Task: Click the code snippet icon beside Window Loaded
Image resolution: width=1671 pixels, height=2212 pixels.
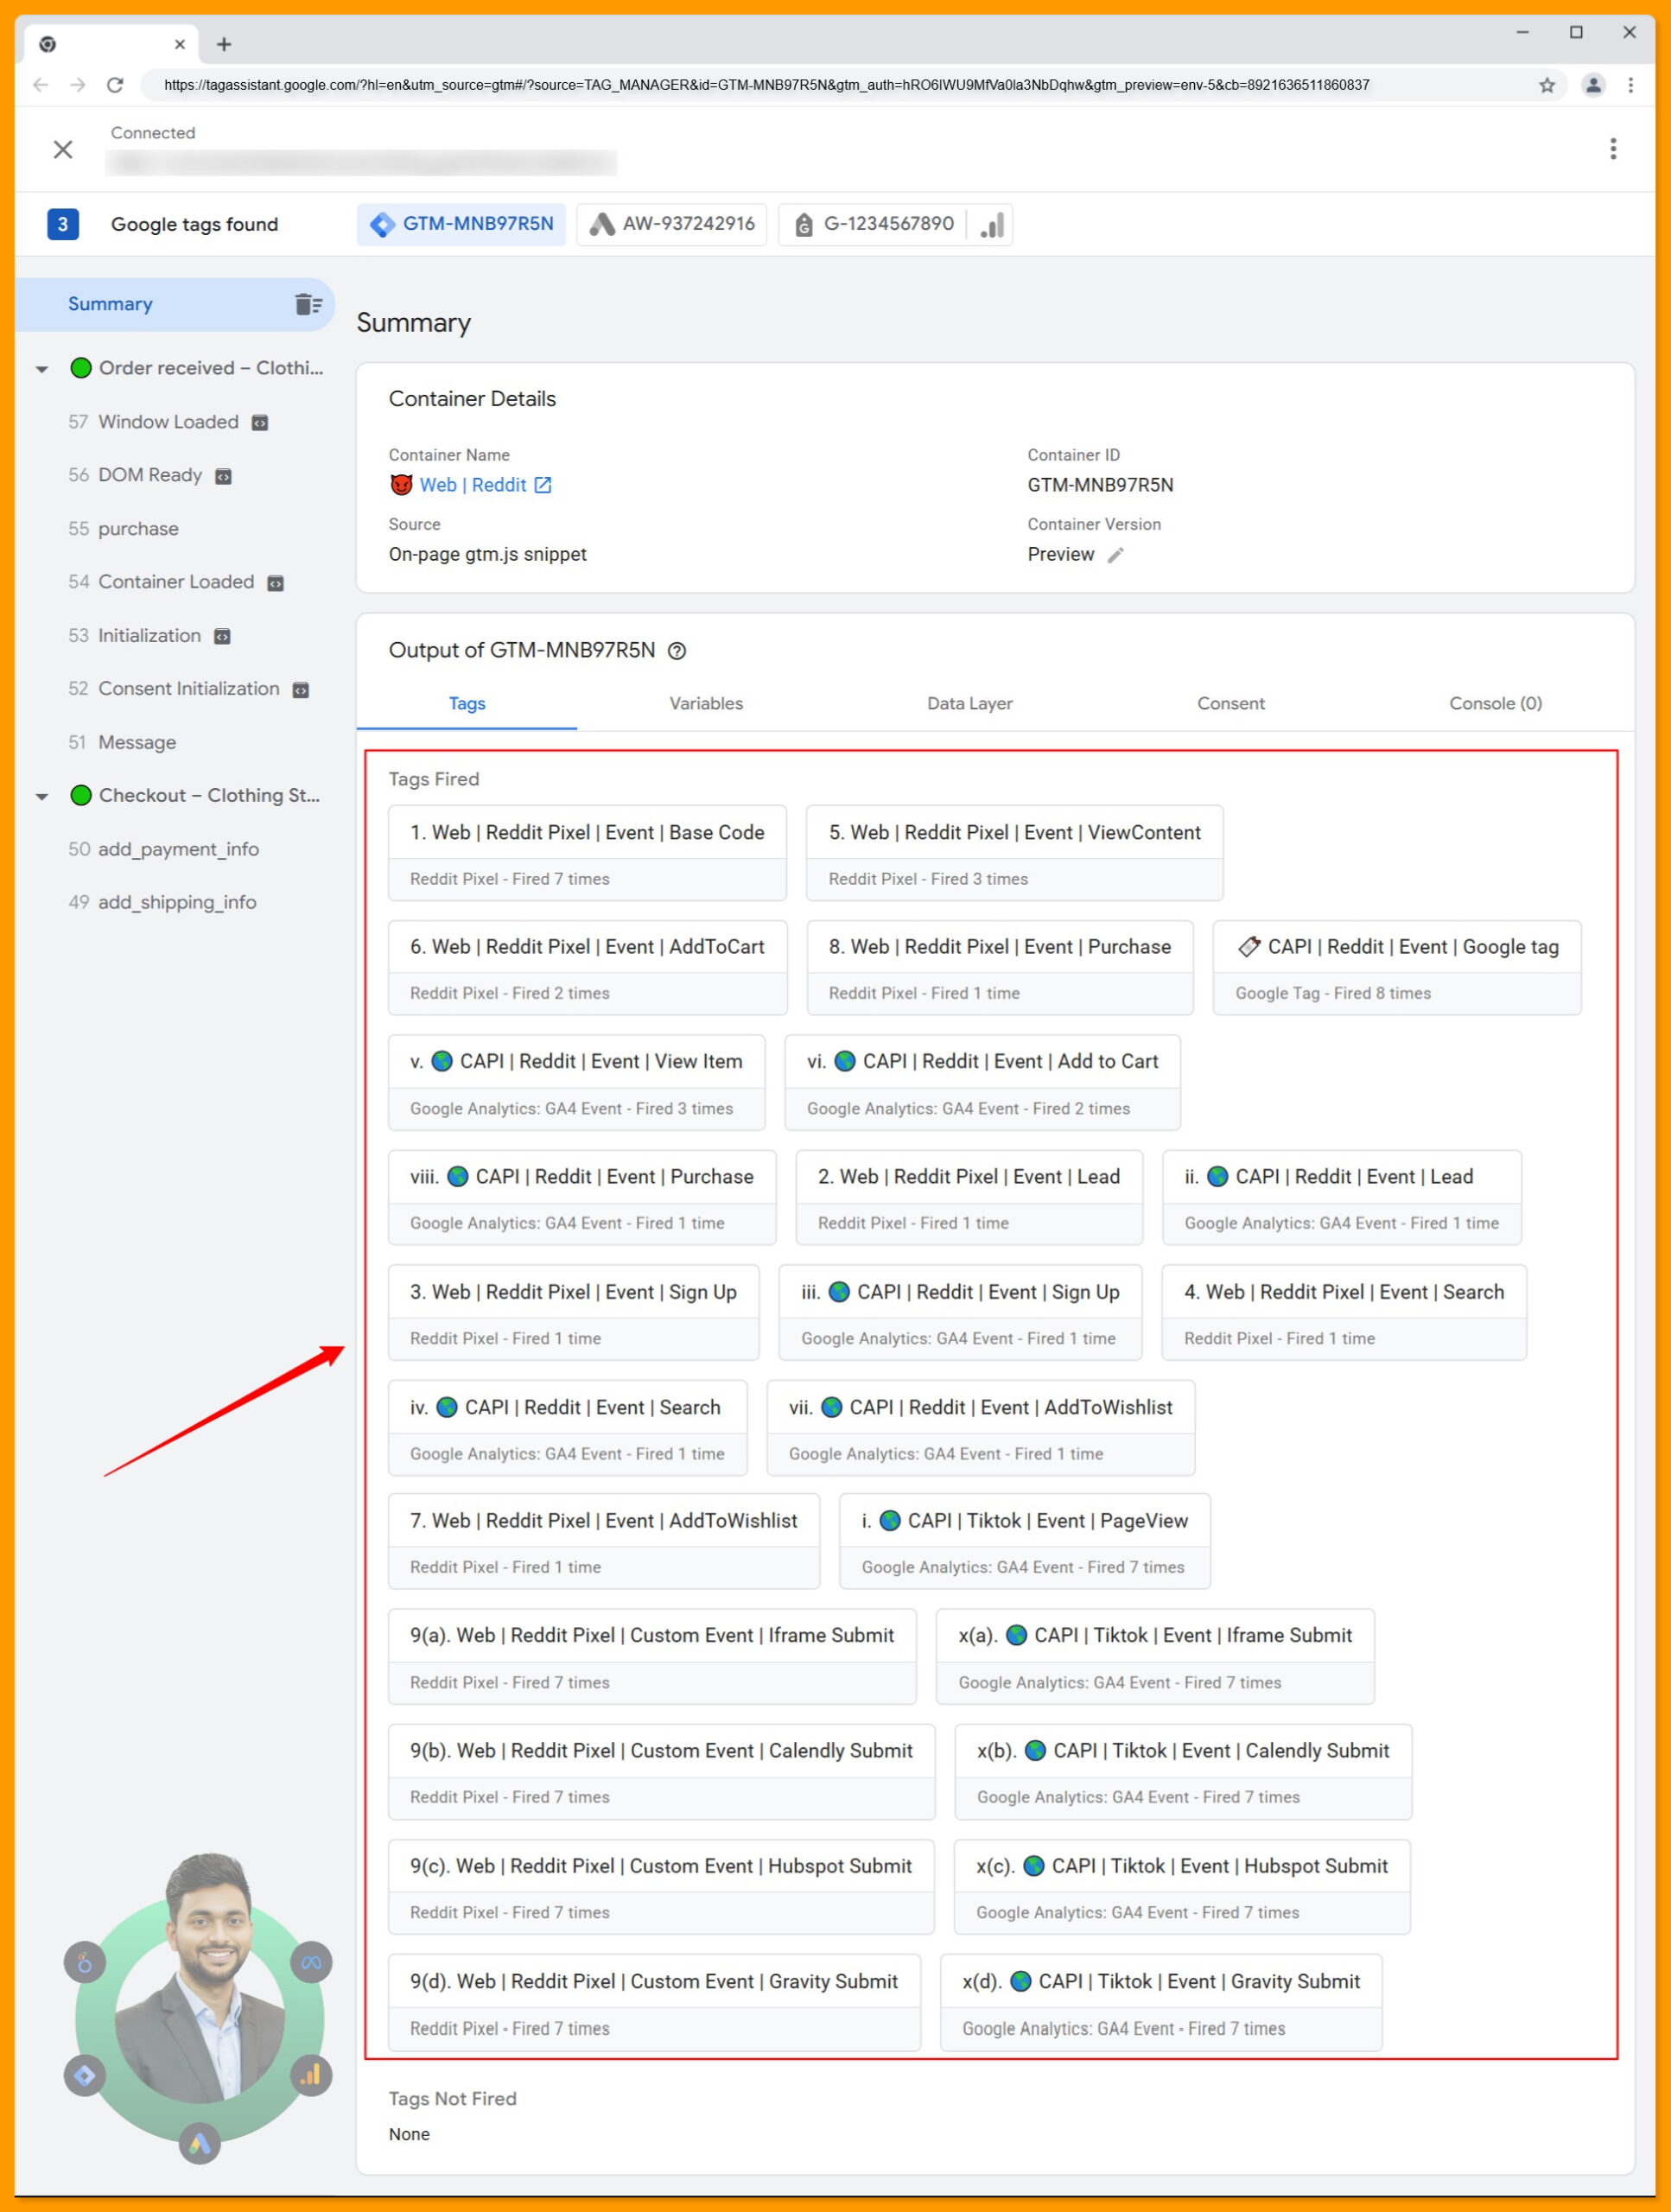Action: click(x=258, y=422)
